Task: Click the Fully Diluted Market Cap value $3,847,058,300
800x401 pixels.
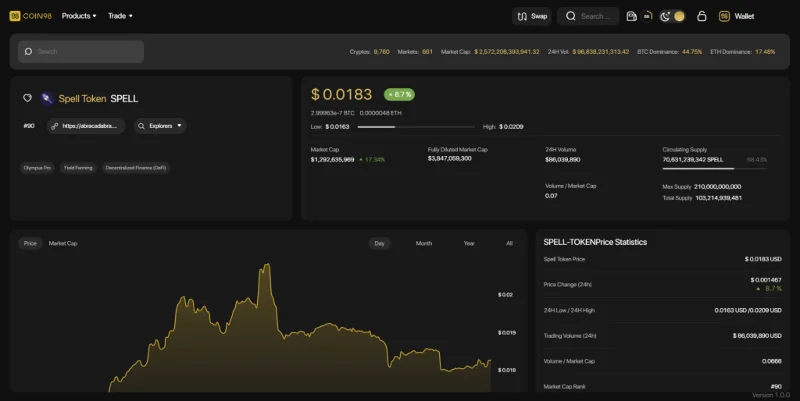Action: point(449,159)
